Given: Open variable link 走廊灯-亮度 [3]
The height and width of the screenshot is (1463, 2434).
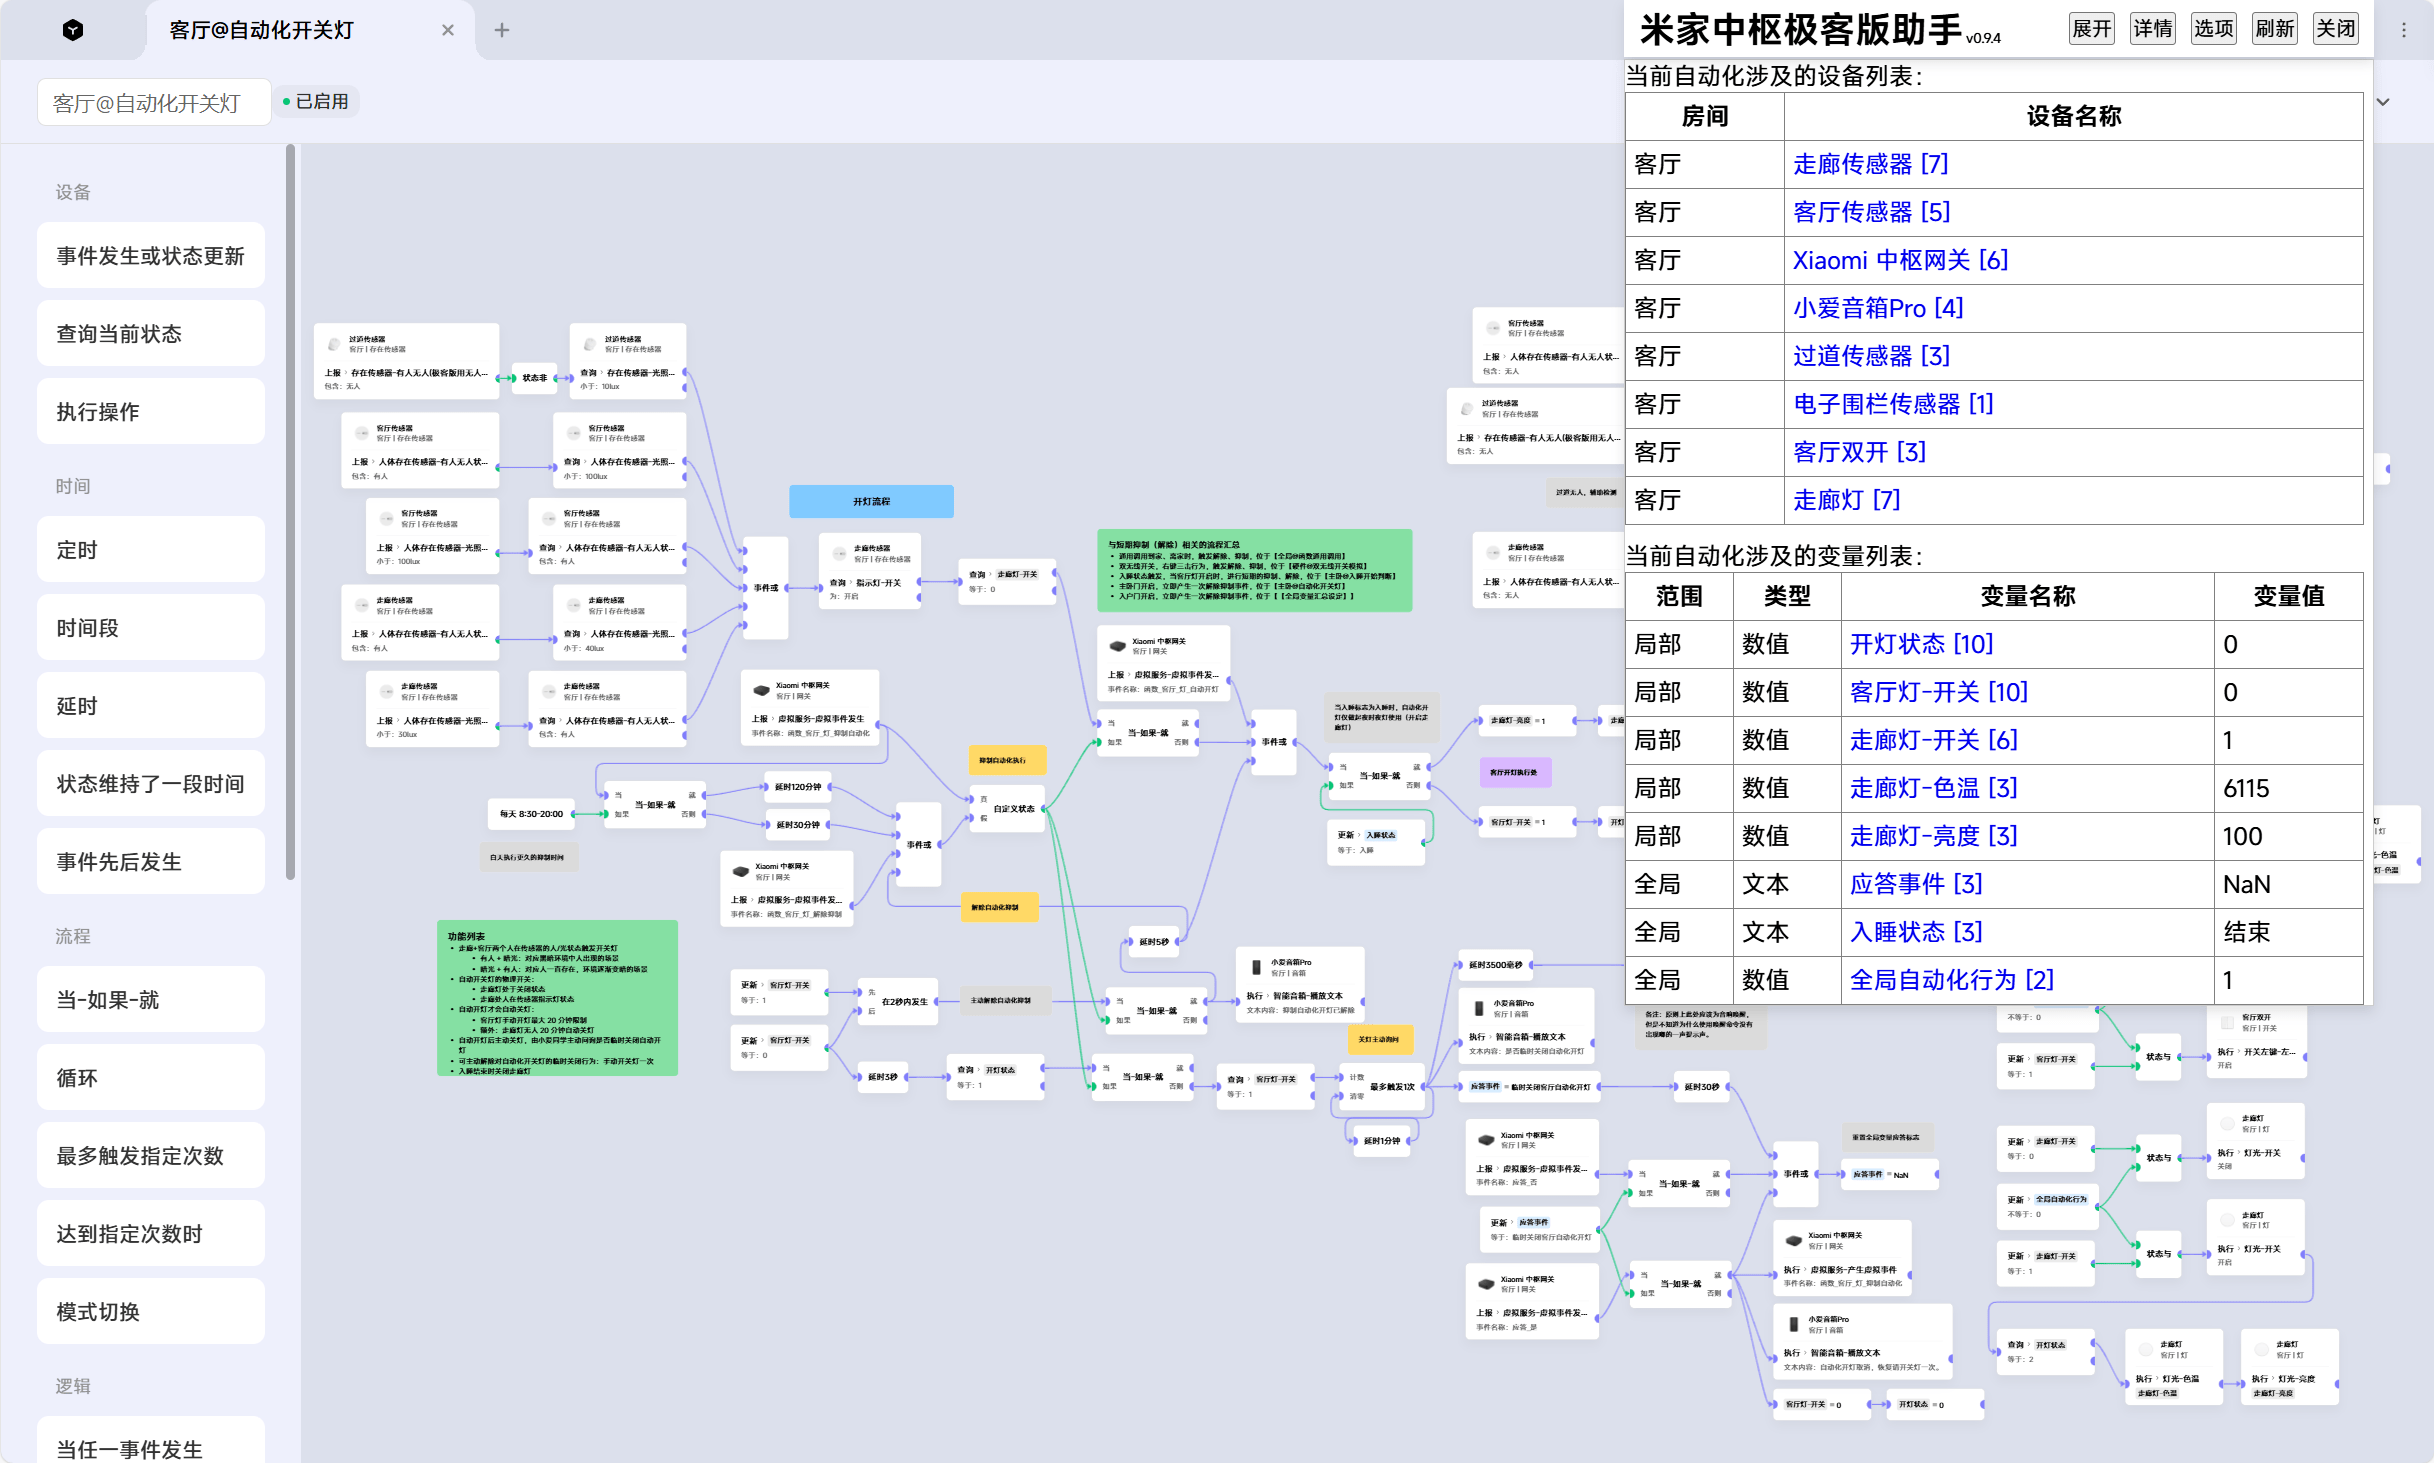Looking at the screenshot, I should tap(1934, 836).
